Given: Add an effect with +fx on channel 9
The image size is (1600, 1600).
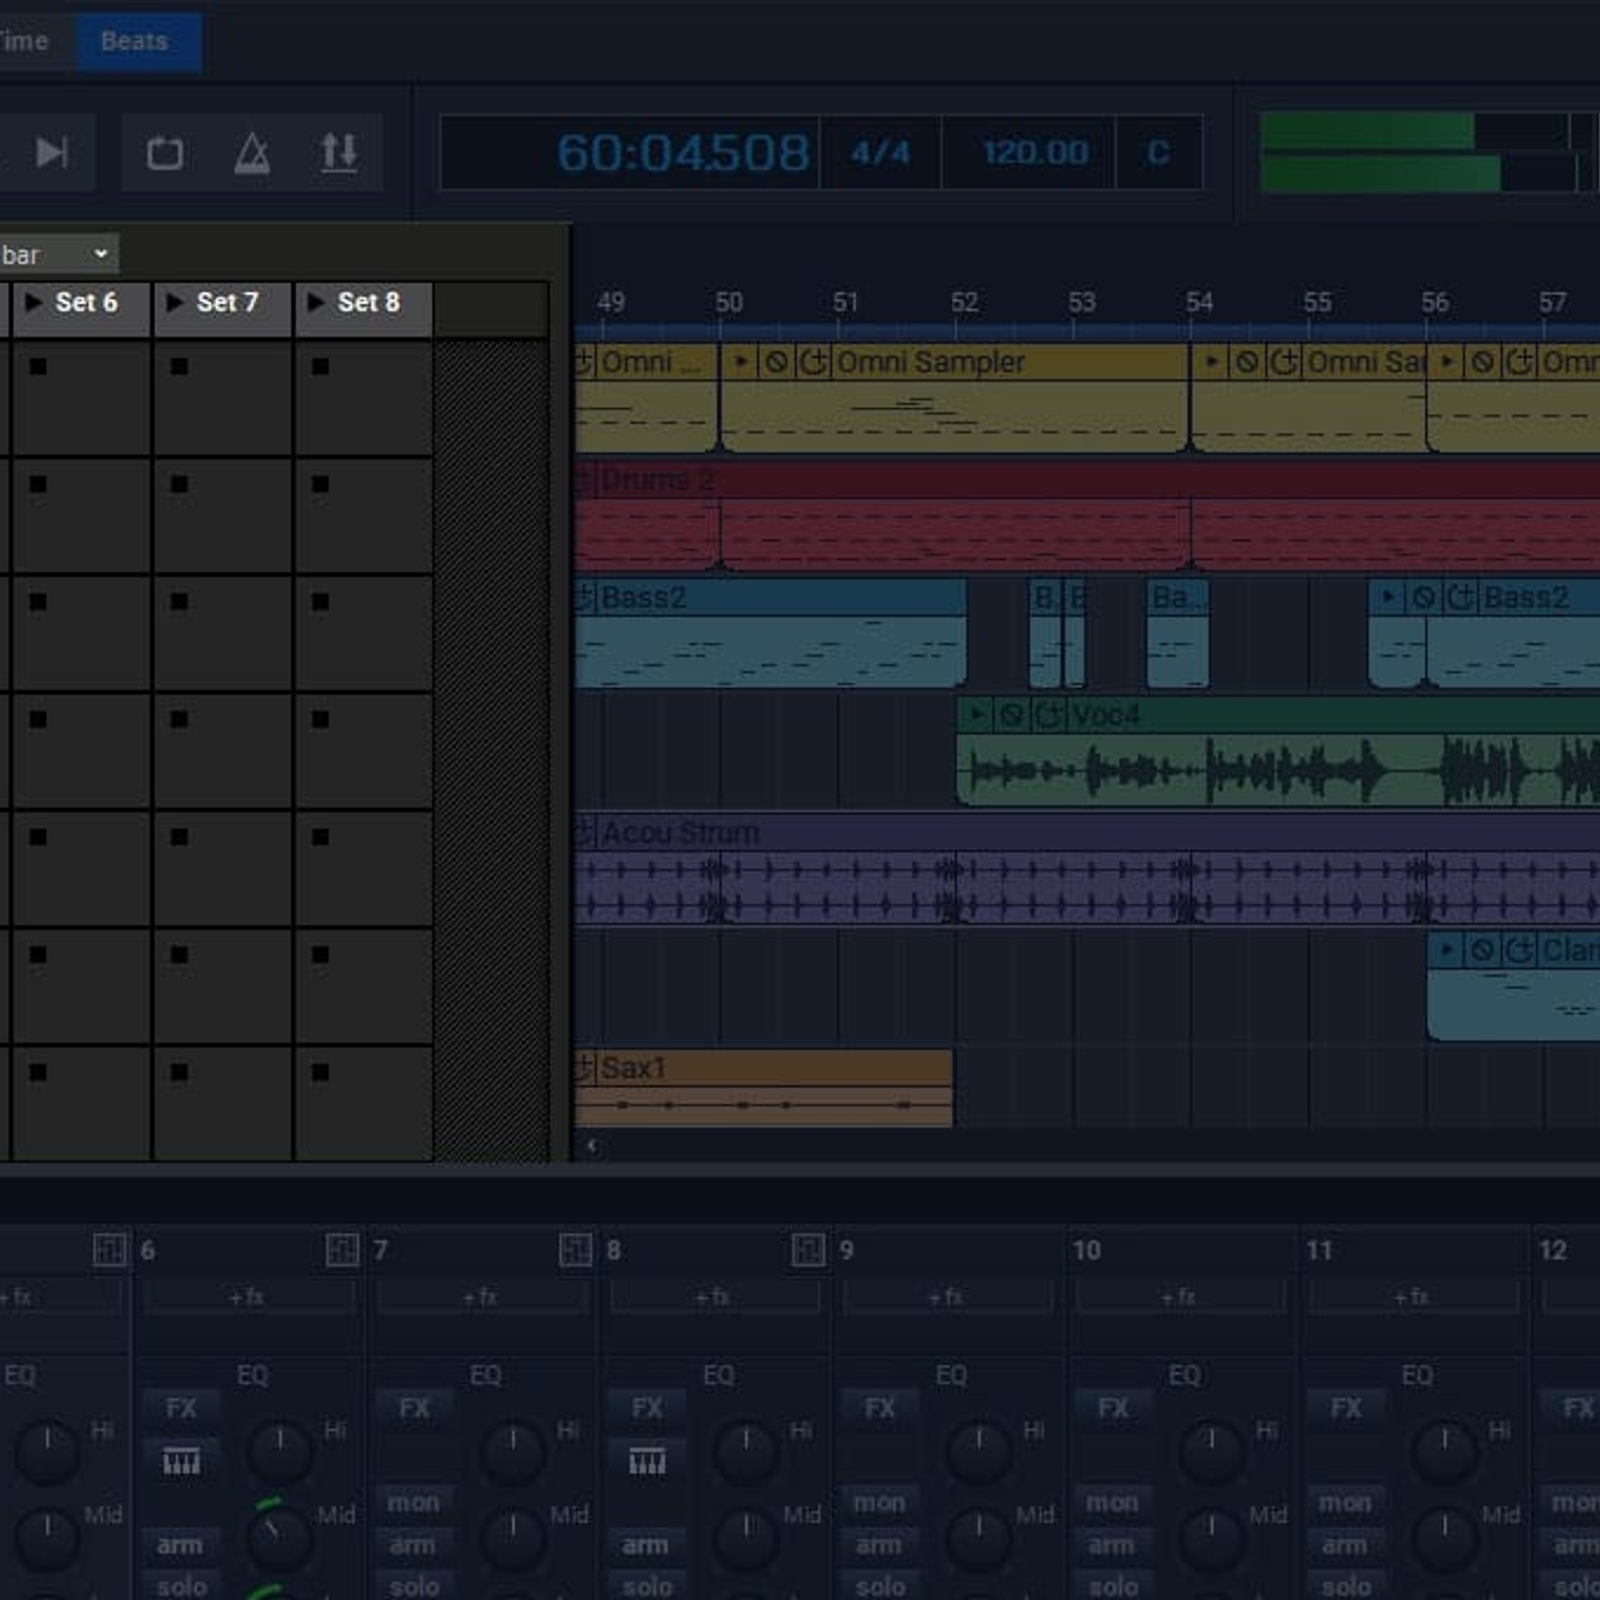Looking at the screenshot, I should point(947,1297).
